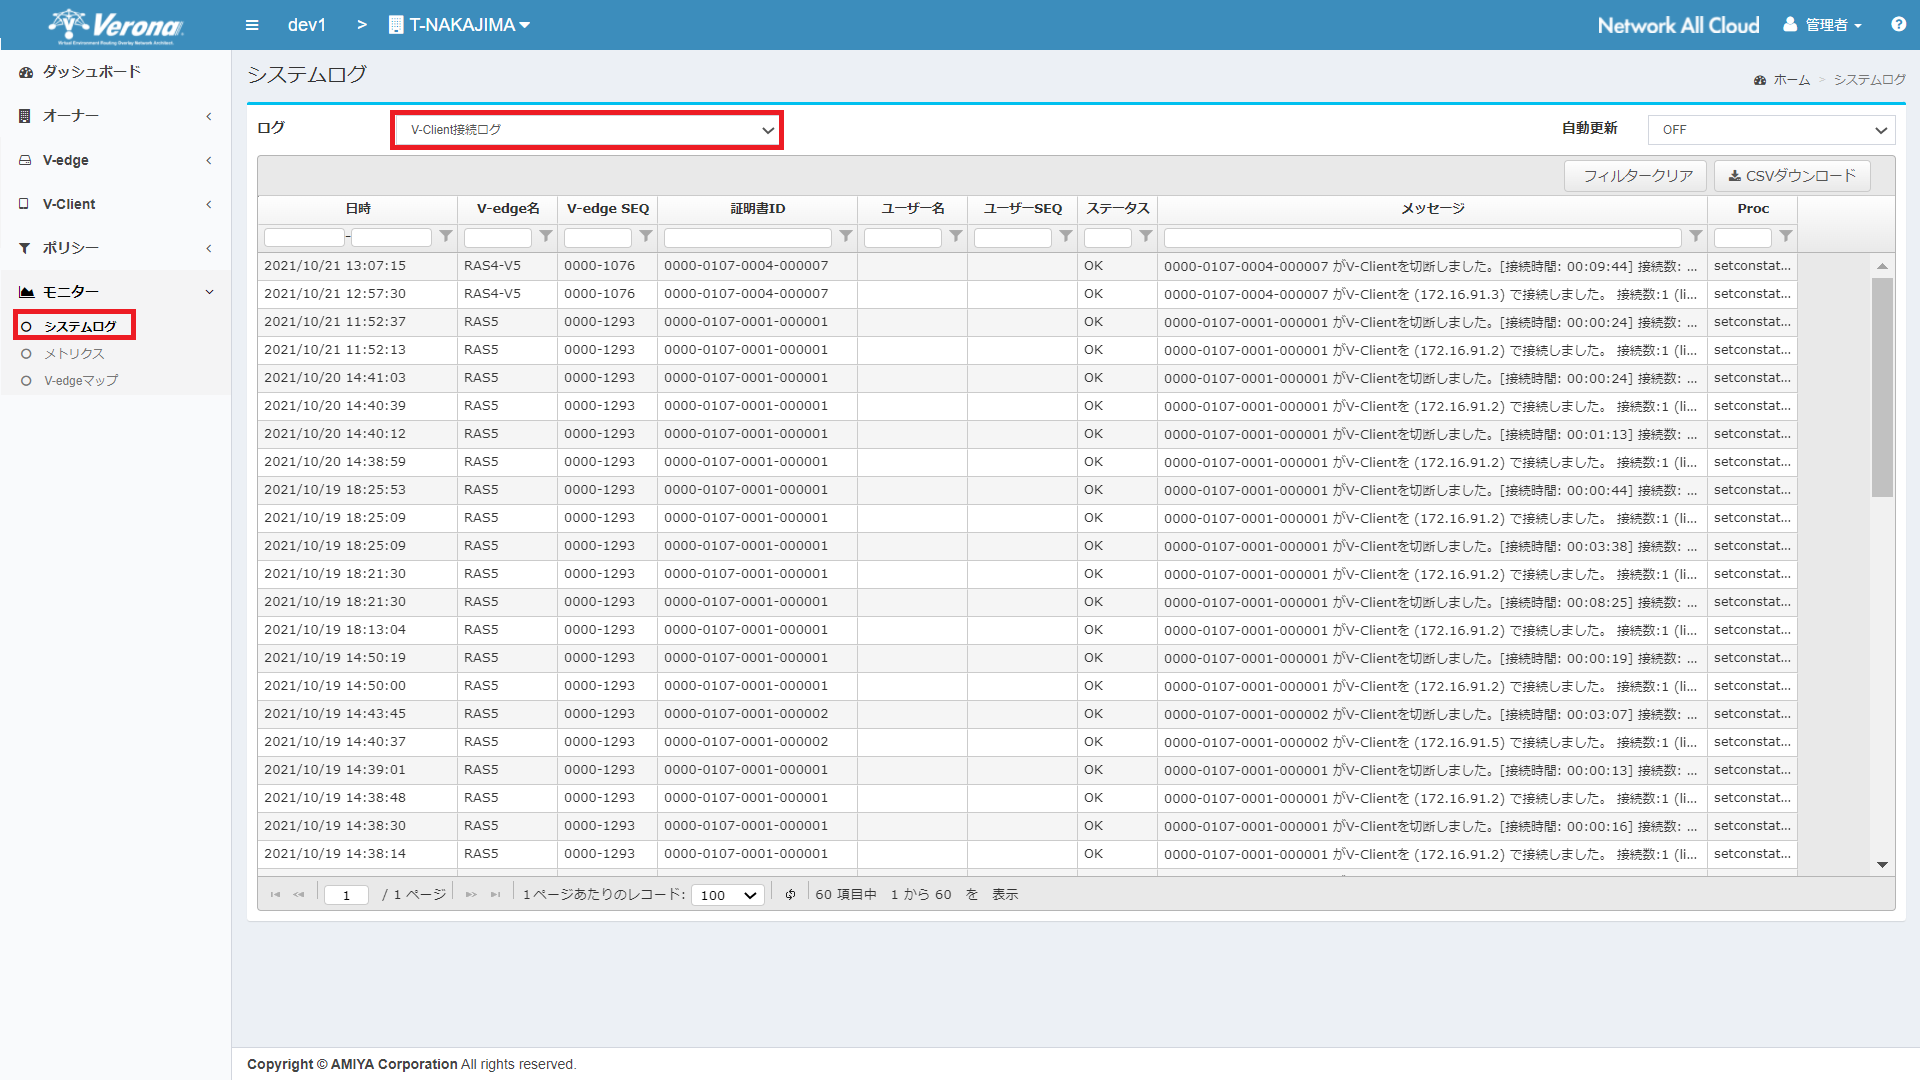Screen dimensions: 1920x1080
Task: Click the V-edge SEQ filter funnel icon
Action: 646,237
